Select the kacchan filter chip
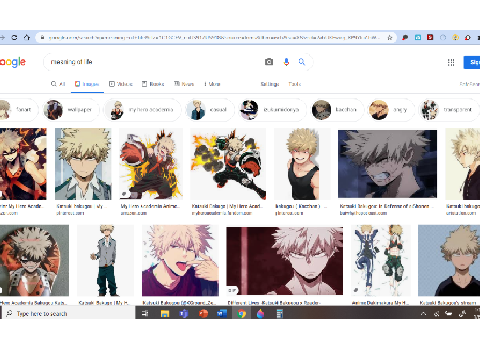 337,110
